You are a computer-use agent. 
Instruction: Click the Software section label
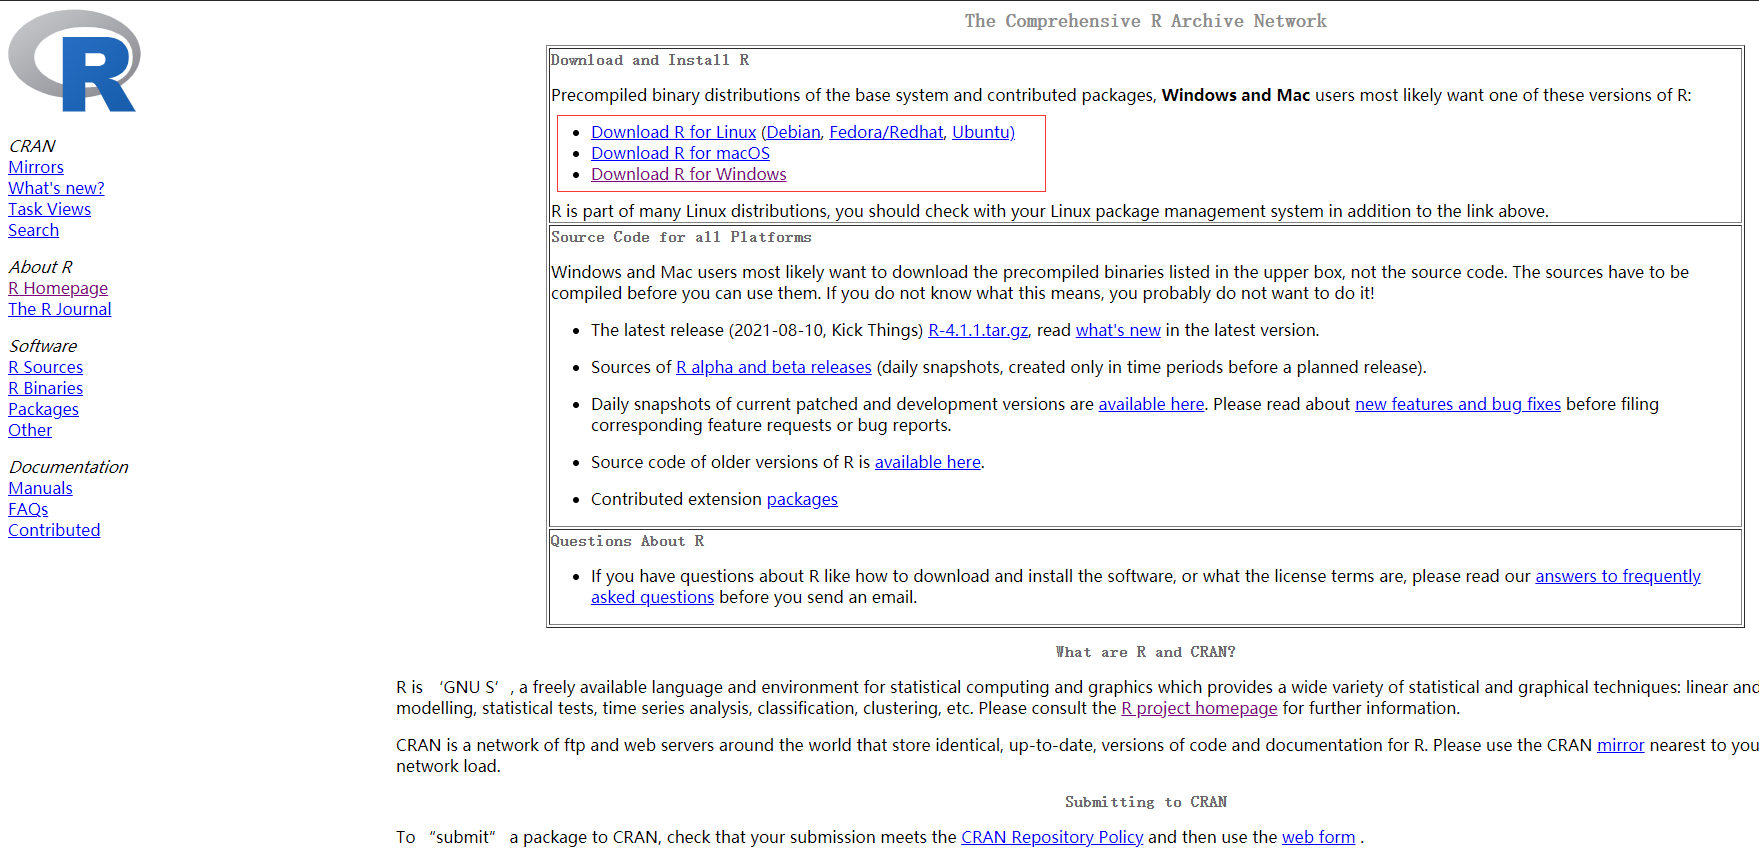point(43,346)
